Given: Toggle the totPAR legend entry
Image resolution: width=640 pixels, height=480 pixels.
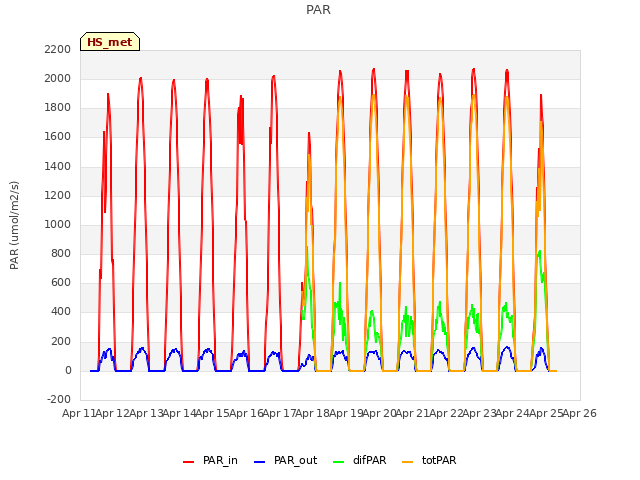Looking at the screenshot, I should coord(429,460).
